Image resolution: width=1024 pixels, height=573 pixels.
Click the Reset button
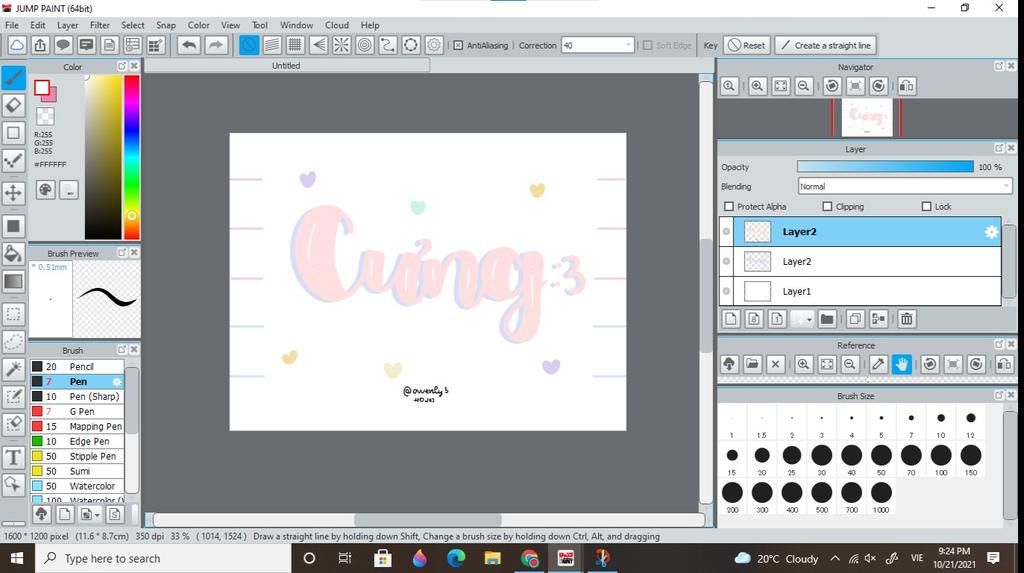click(x=746, y=45)
